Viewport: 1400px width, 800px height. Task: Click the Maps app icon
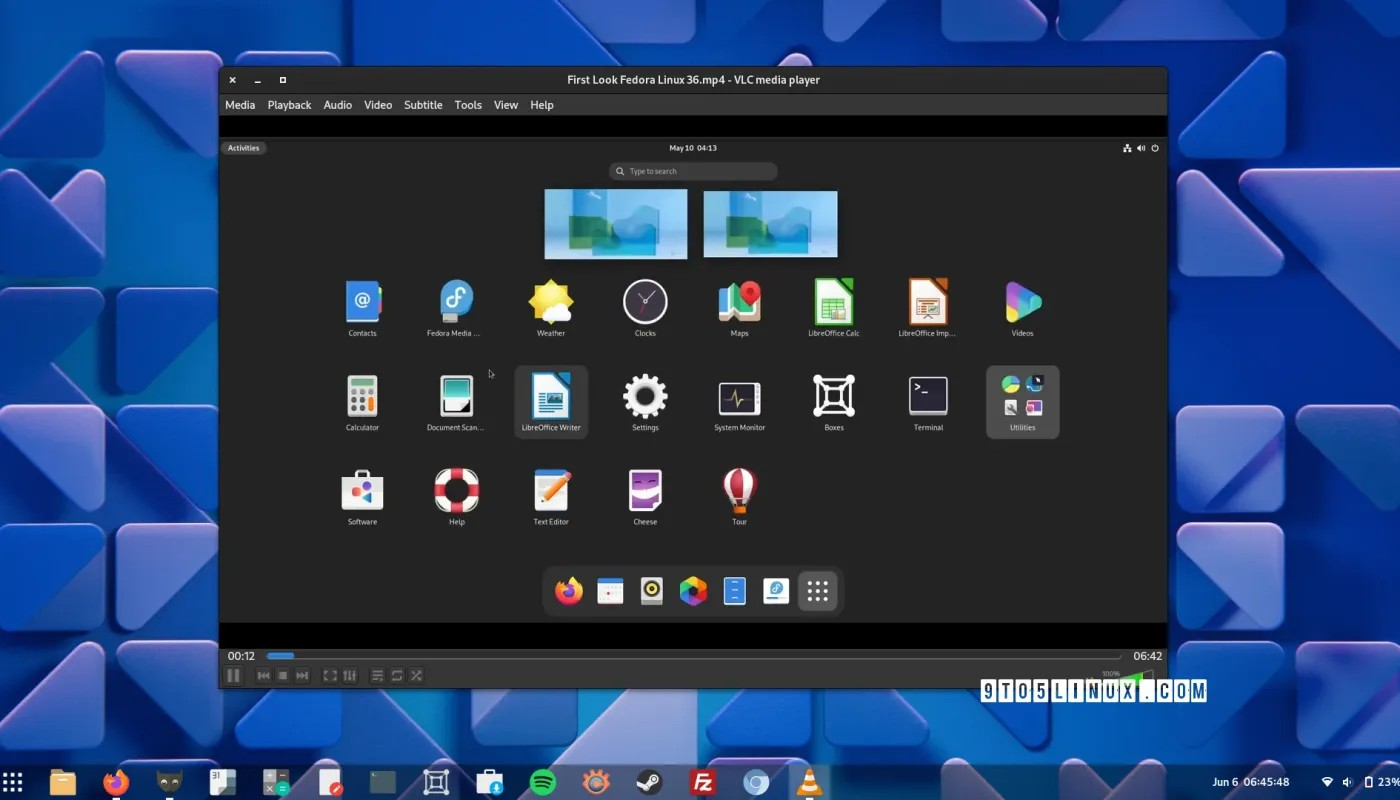(740, 301)
